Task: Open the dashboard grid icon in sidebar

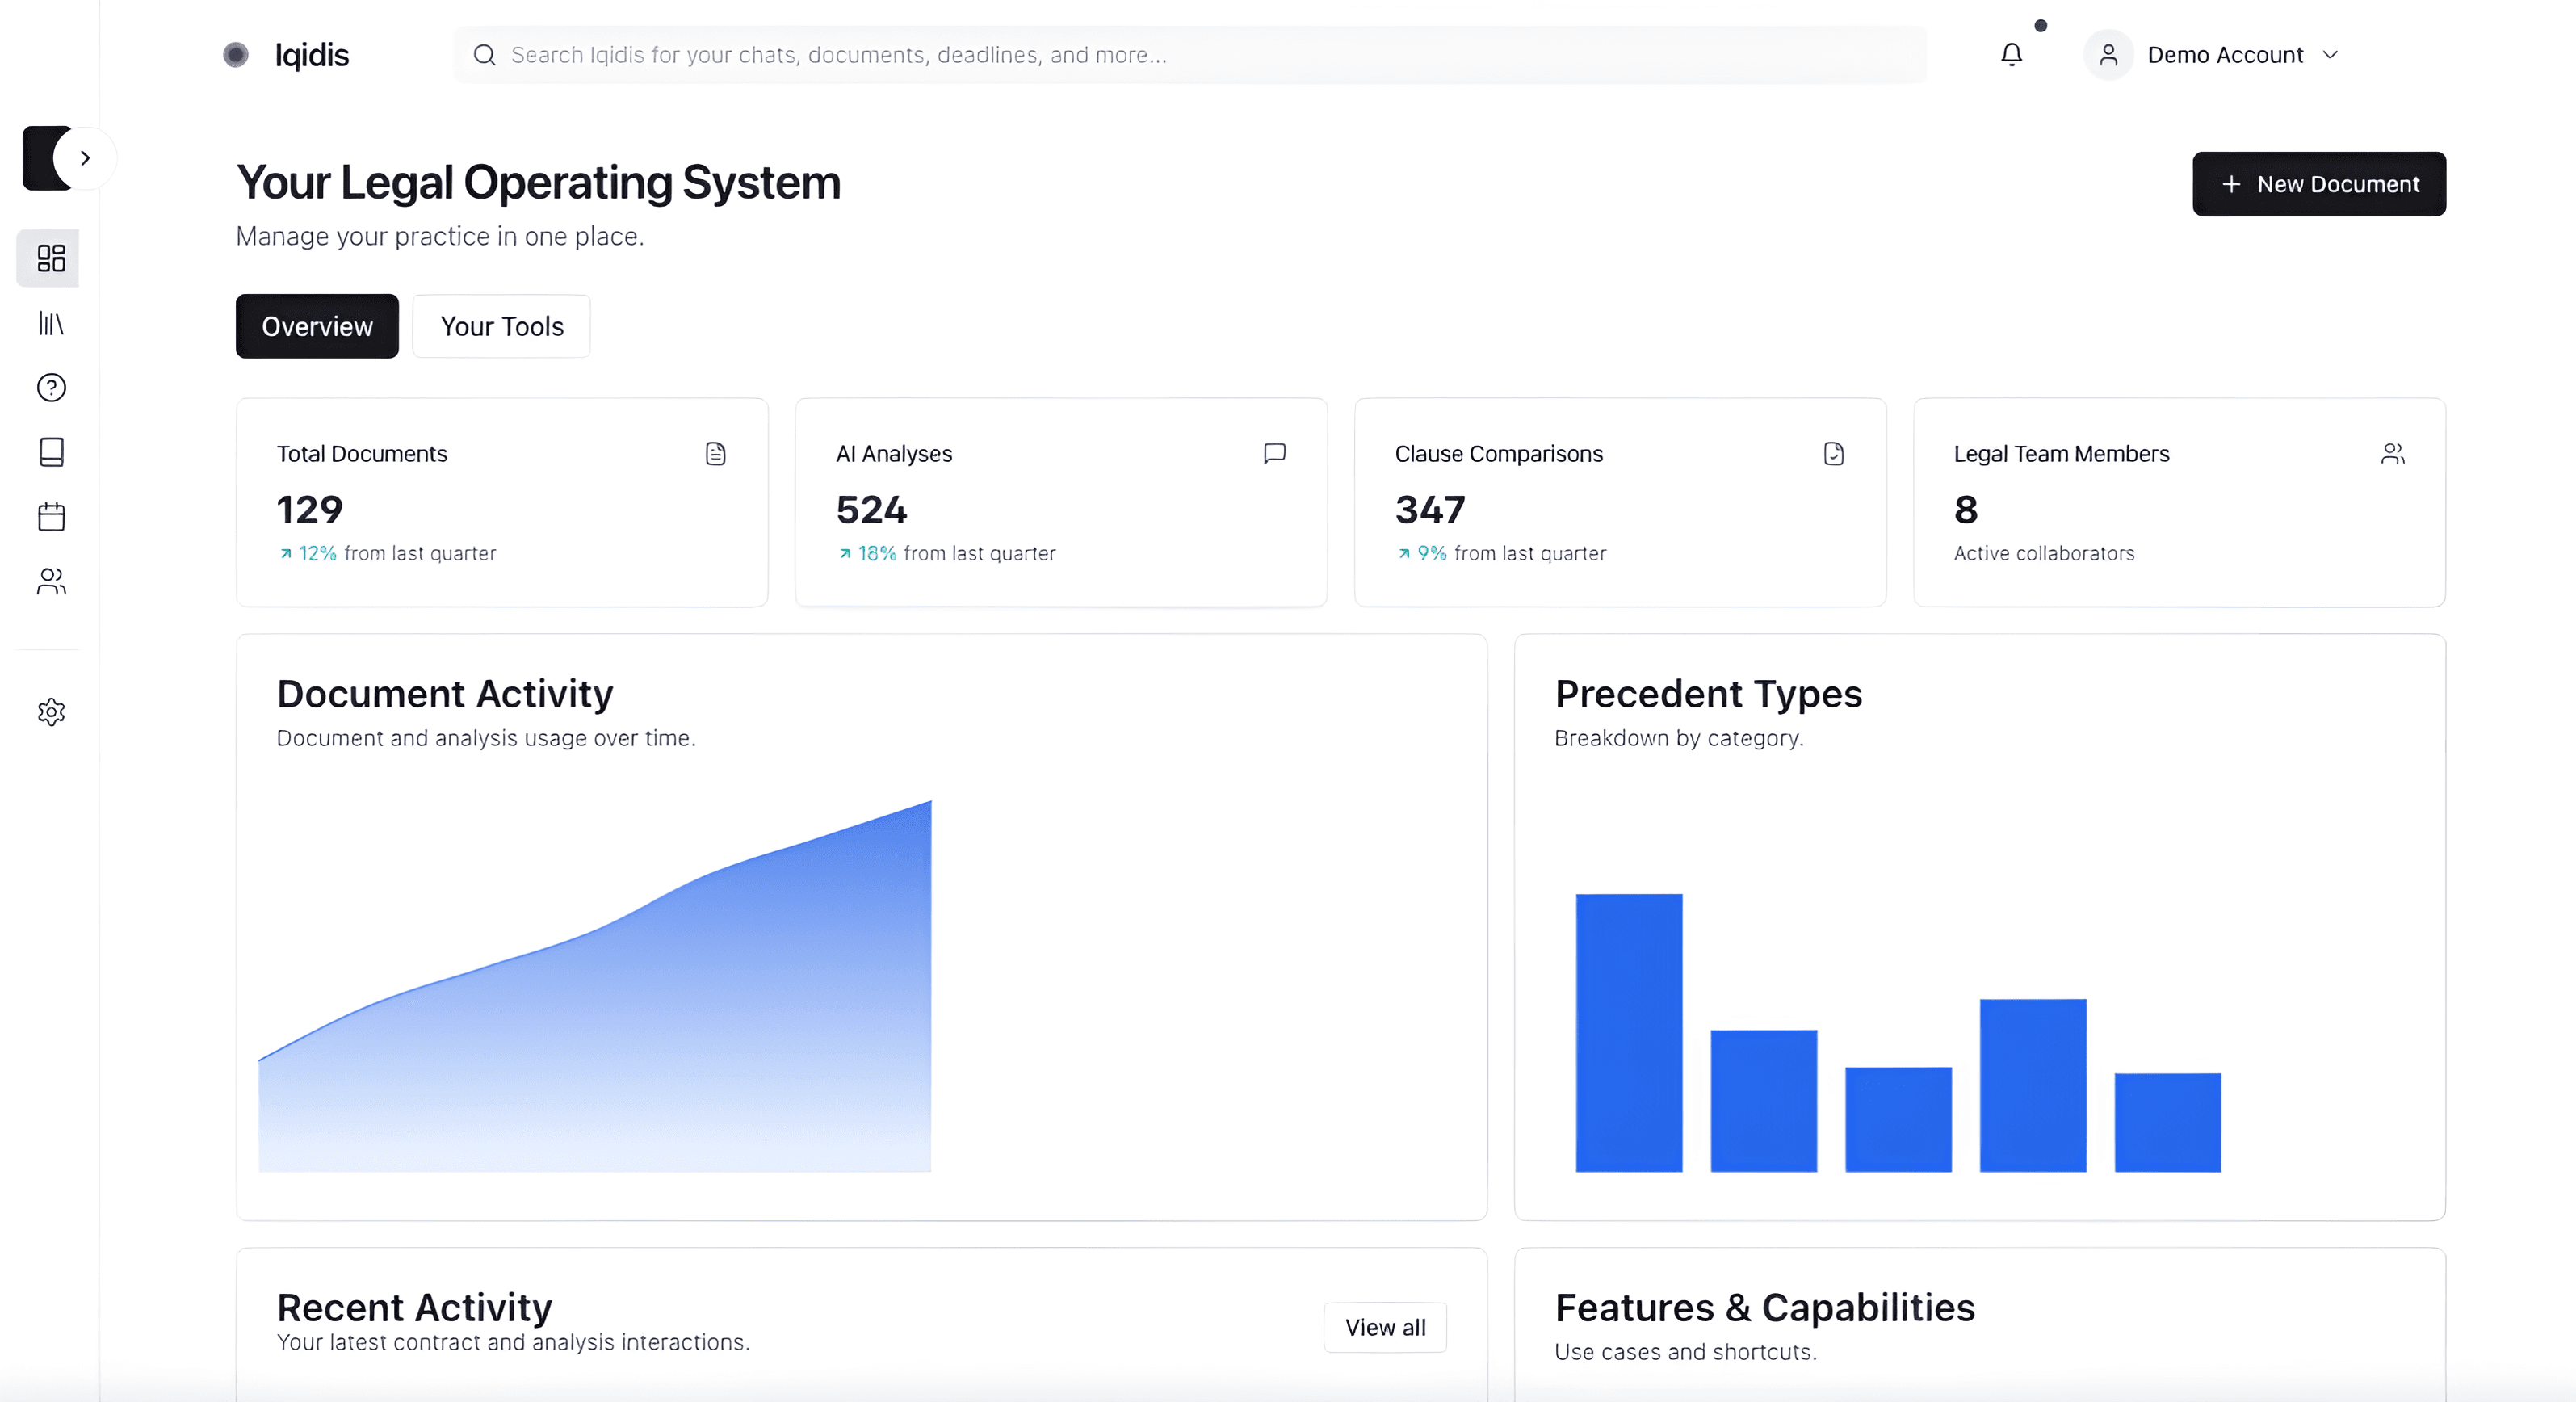Action: (x=51, y=258)
